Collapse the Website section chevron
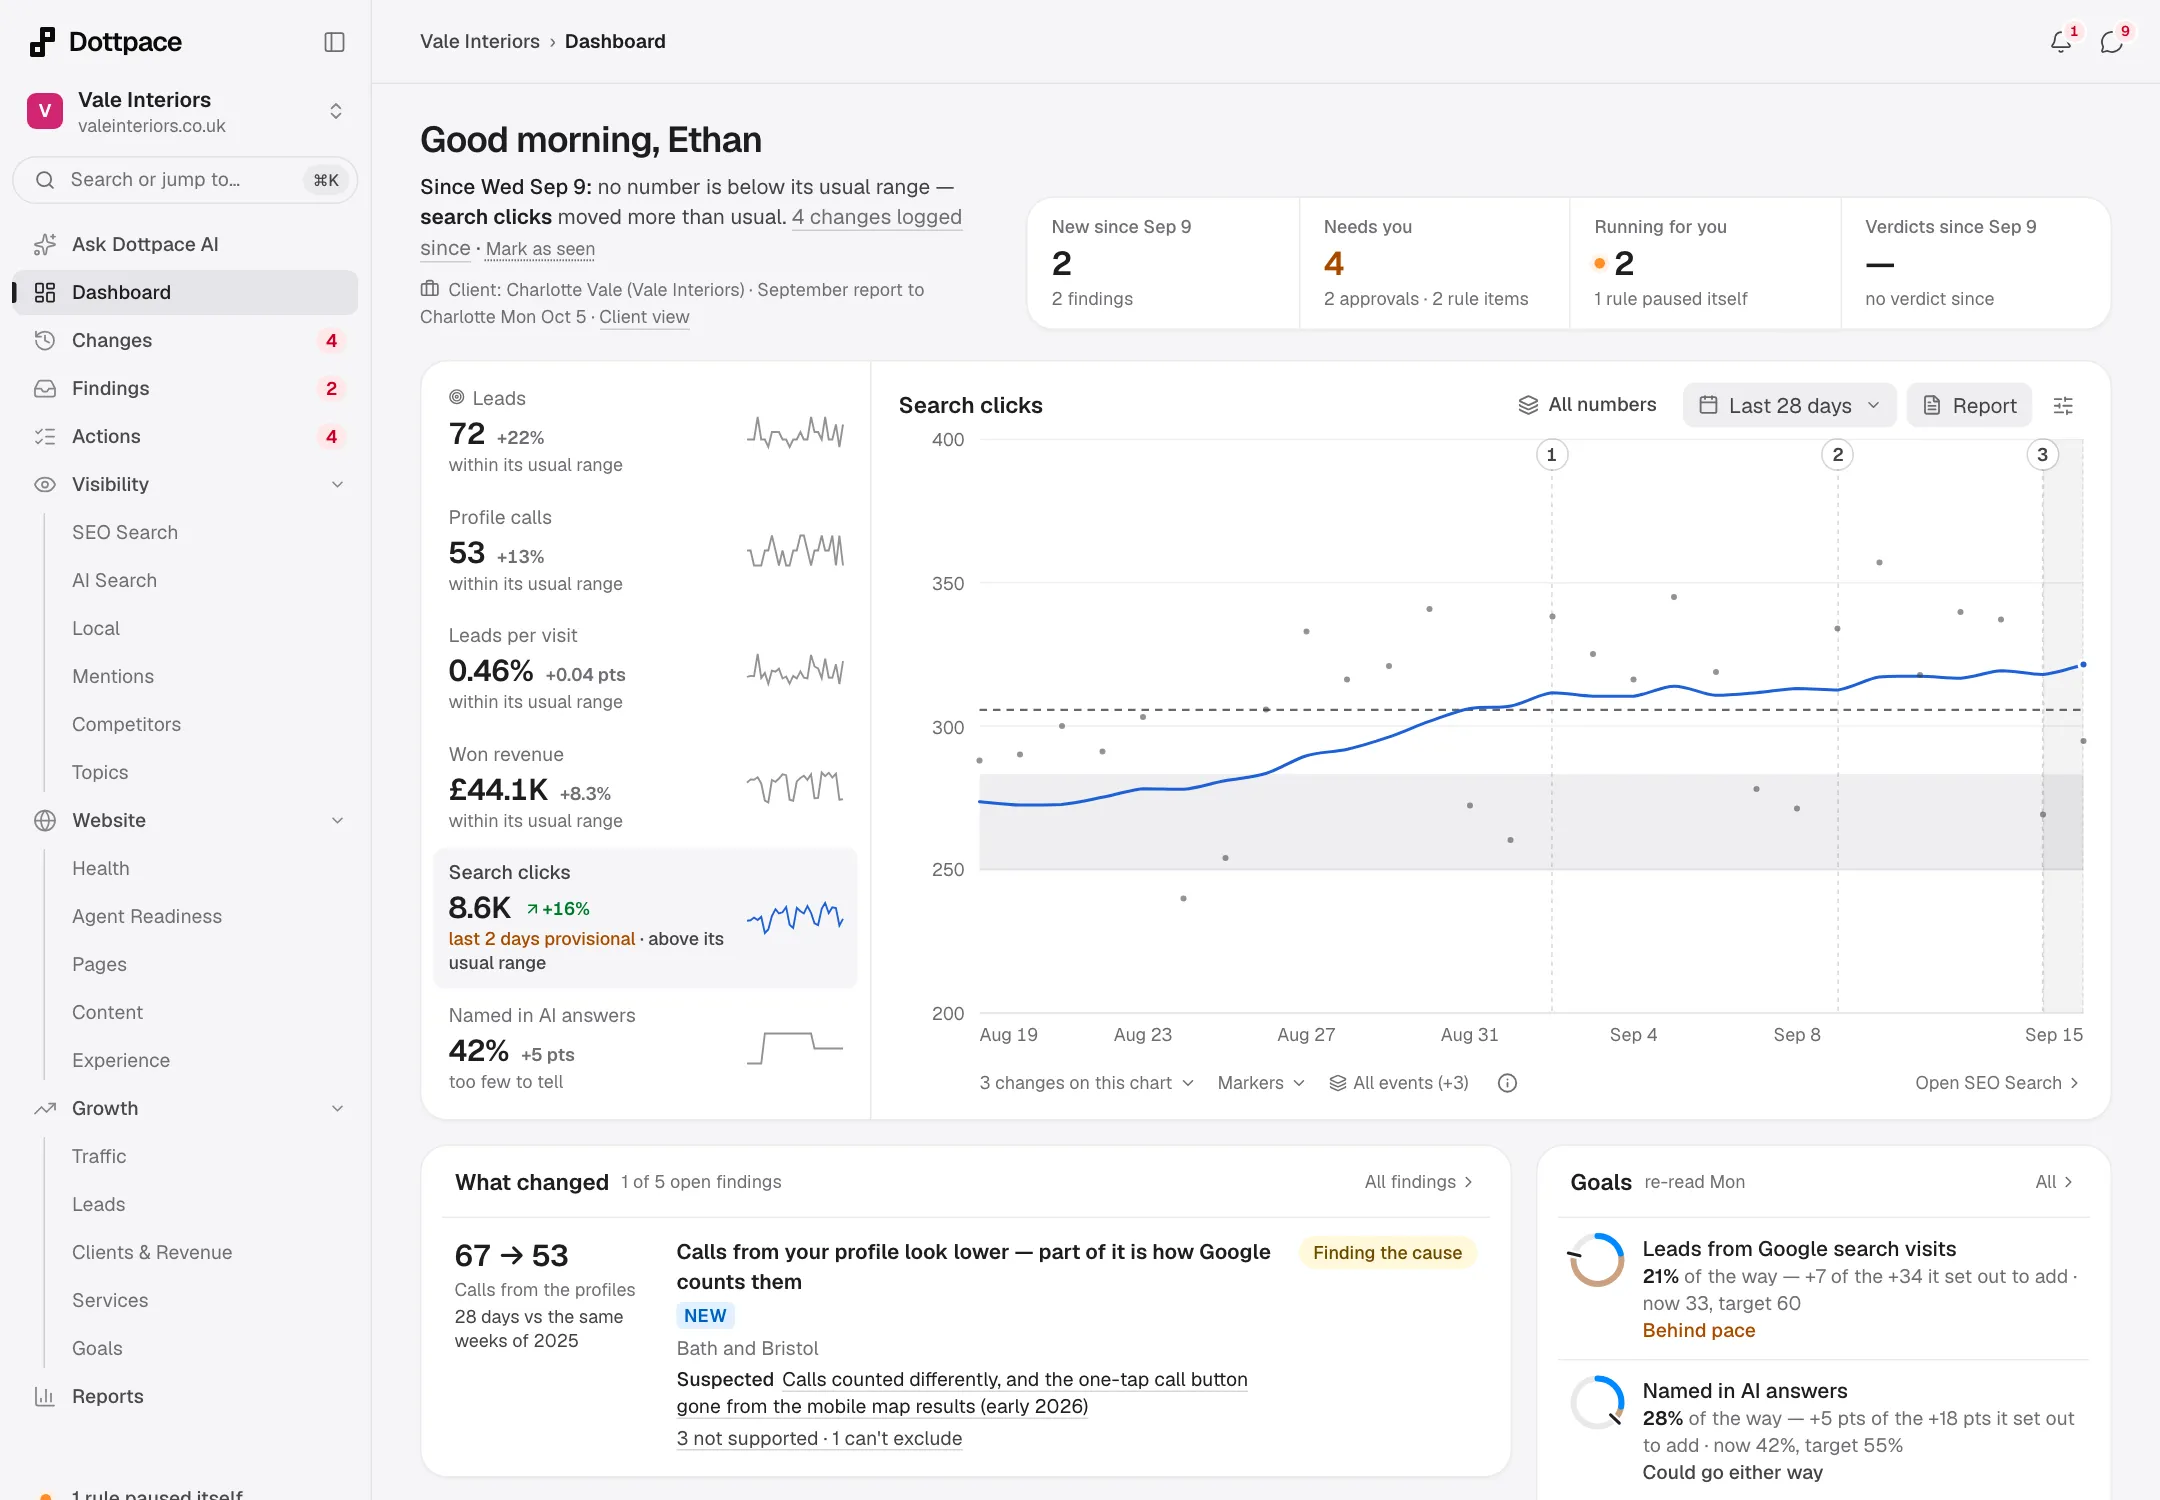2160x1500 pixels. point(338,821)
